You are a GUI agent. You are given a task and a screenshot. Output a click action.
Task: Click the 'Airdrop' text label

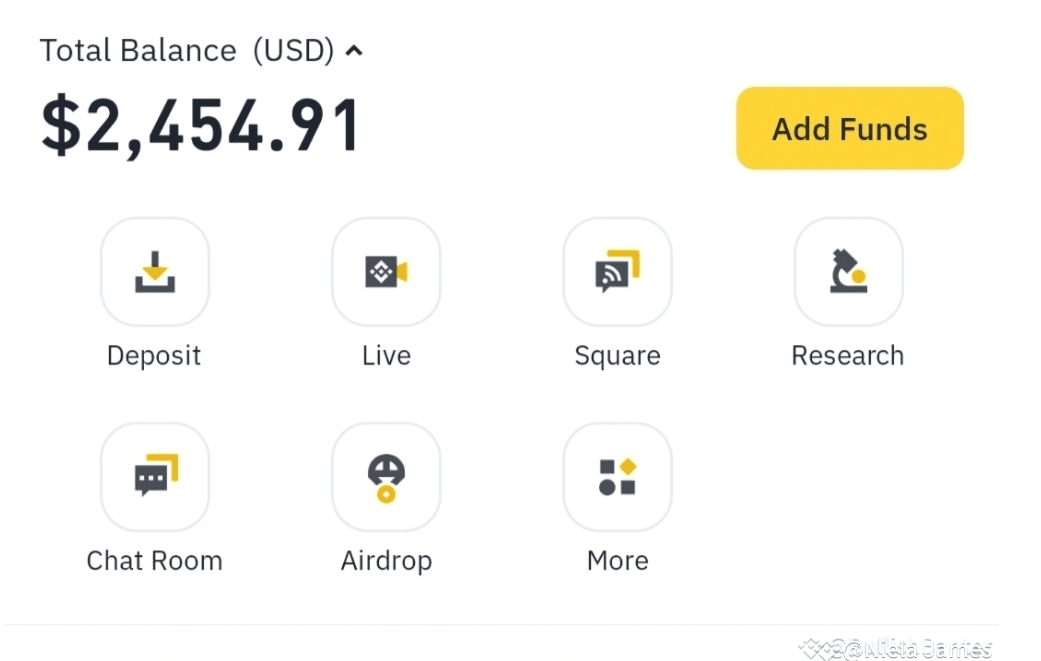click(x=386, y=561)
